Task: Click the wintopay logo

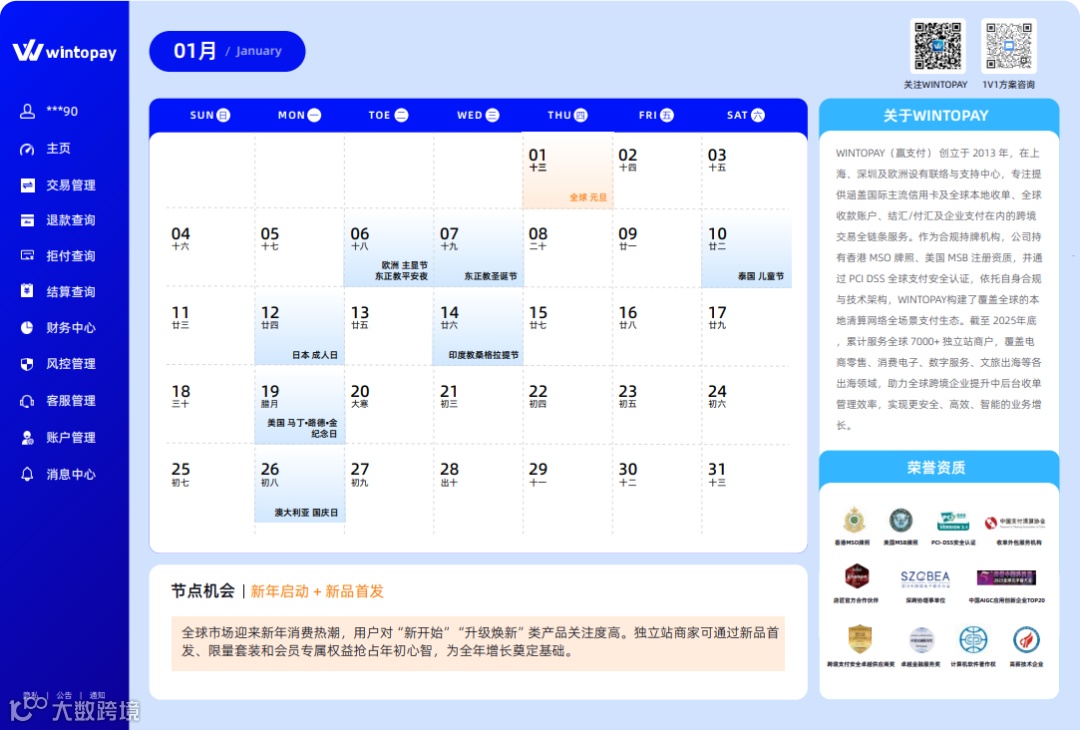Action: (65, 51)
